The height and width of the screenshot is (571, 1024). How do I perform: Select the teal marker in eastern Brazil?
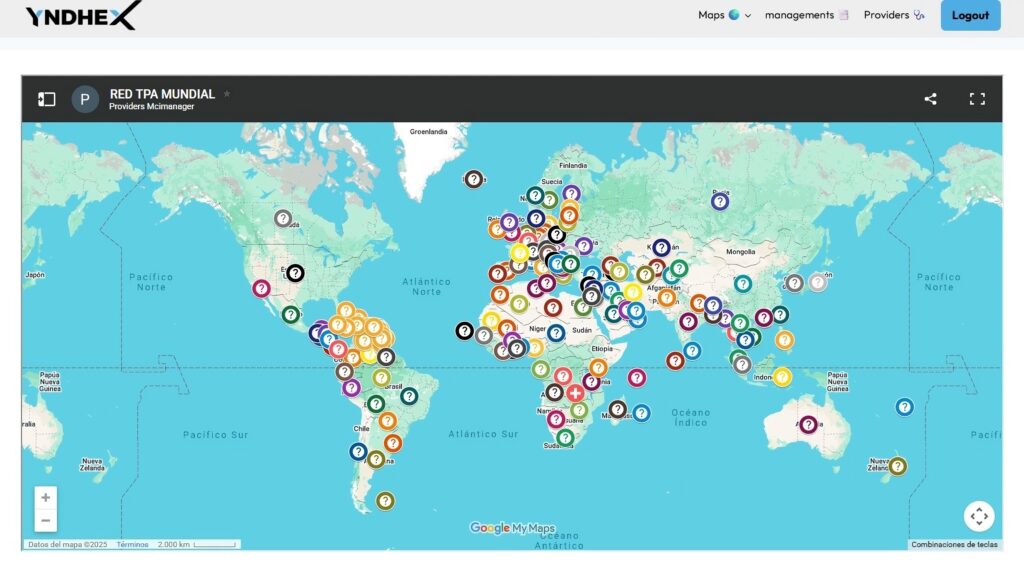[x=409, y=396]
